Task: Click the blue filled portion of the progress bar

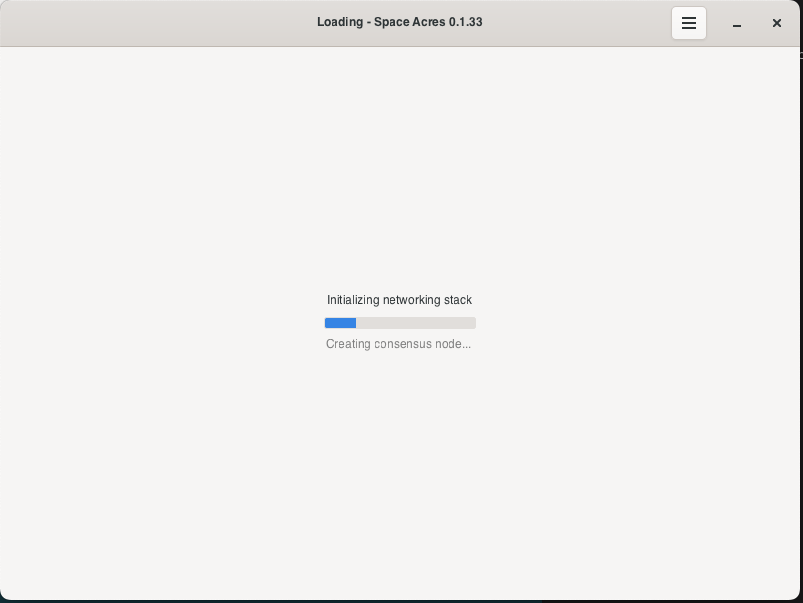Action: [x=340, y=323]
